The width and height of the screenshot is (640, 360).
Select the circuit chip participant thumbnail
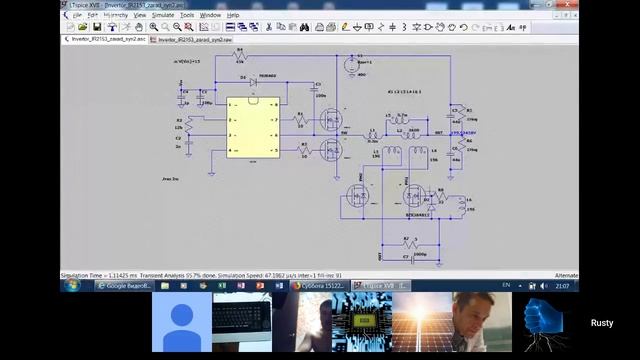tap(362, 322)
